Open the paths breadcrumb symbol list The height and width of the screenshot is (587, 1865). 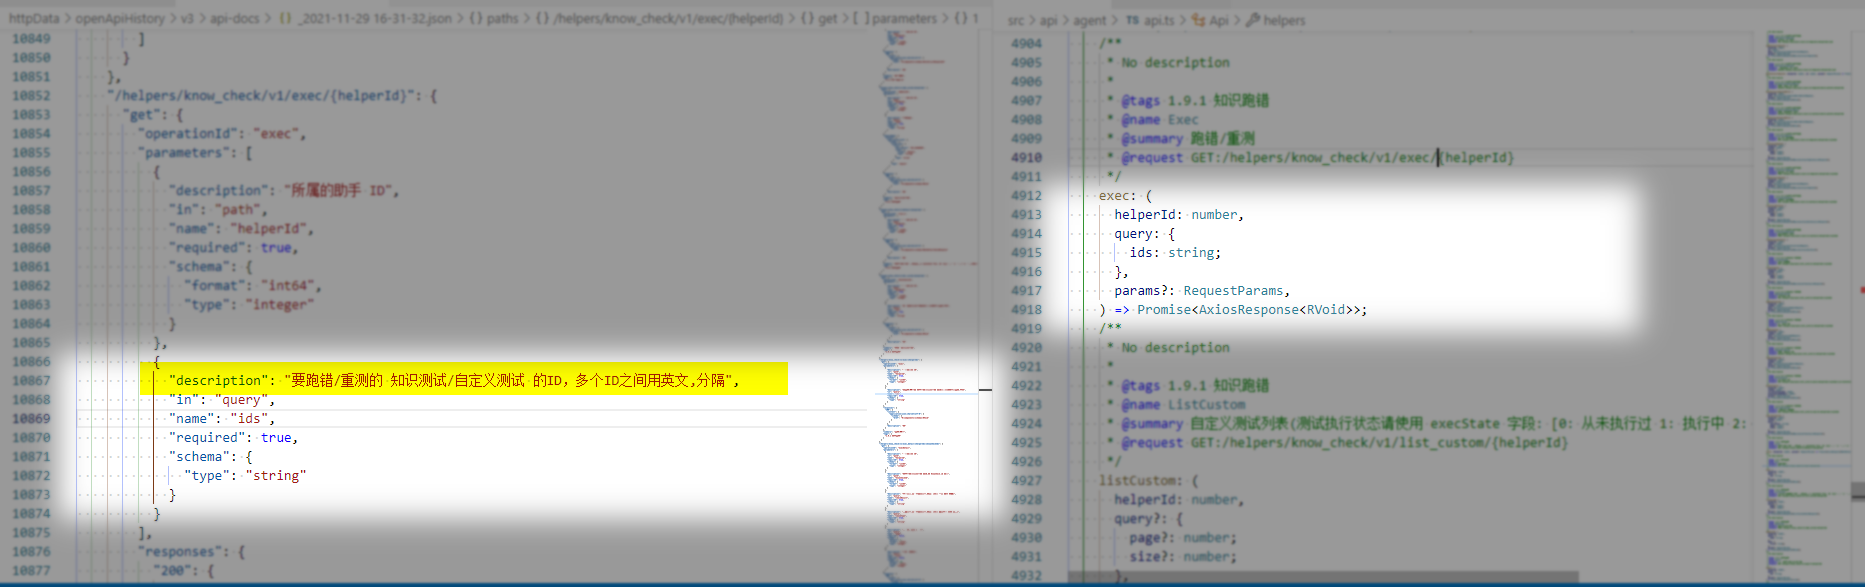(x=502, y=18)
